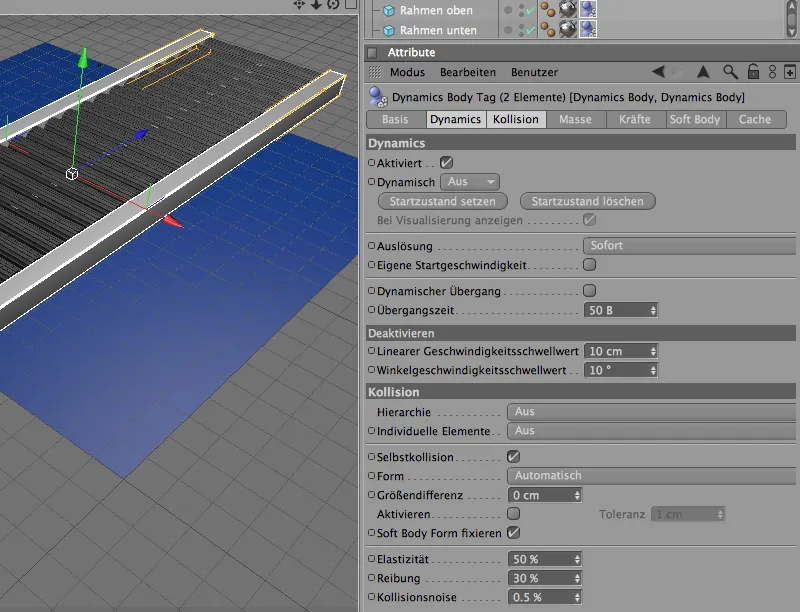Click the Elastizität stepper arrows
Screen dimensions: 800x612
pos(576,559)
